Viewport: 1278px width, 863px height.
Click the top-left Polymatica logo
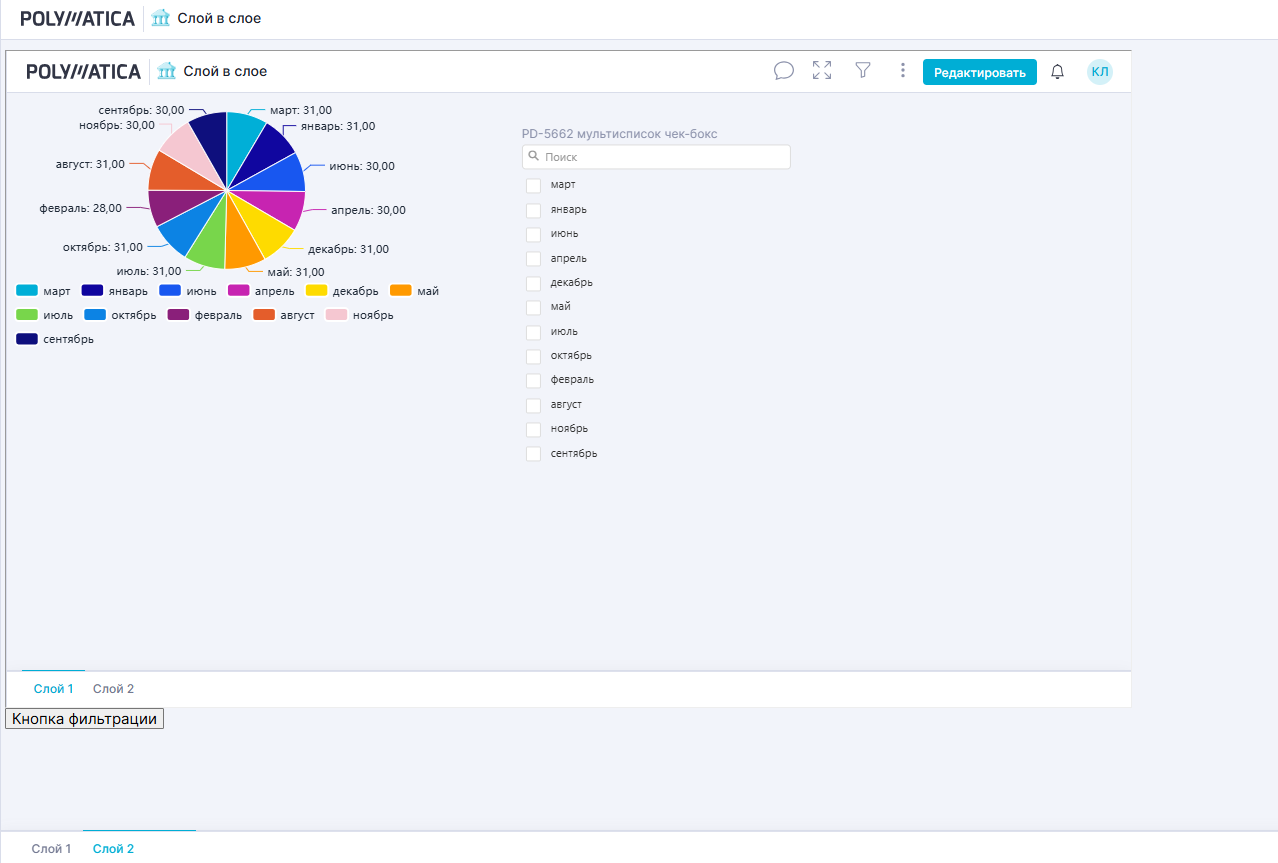(x=77, y=18)
